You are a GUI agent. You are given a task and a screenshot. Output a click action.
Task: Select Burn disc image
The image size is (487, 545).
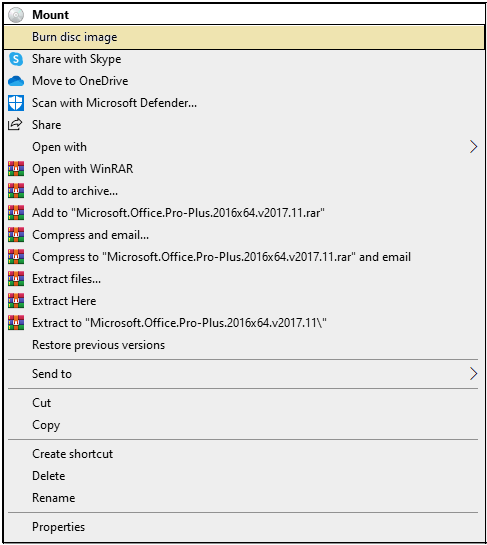click(x=244, y=37)
